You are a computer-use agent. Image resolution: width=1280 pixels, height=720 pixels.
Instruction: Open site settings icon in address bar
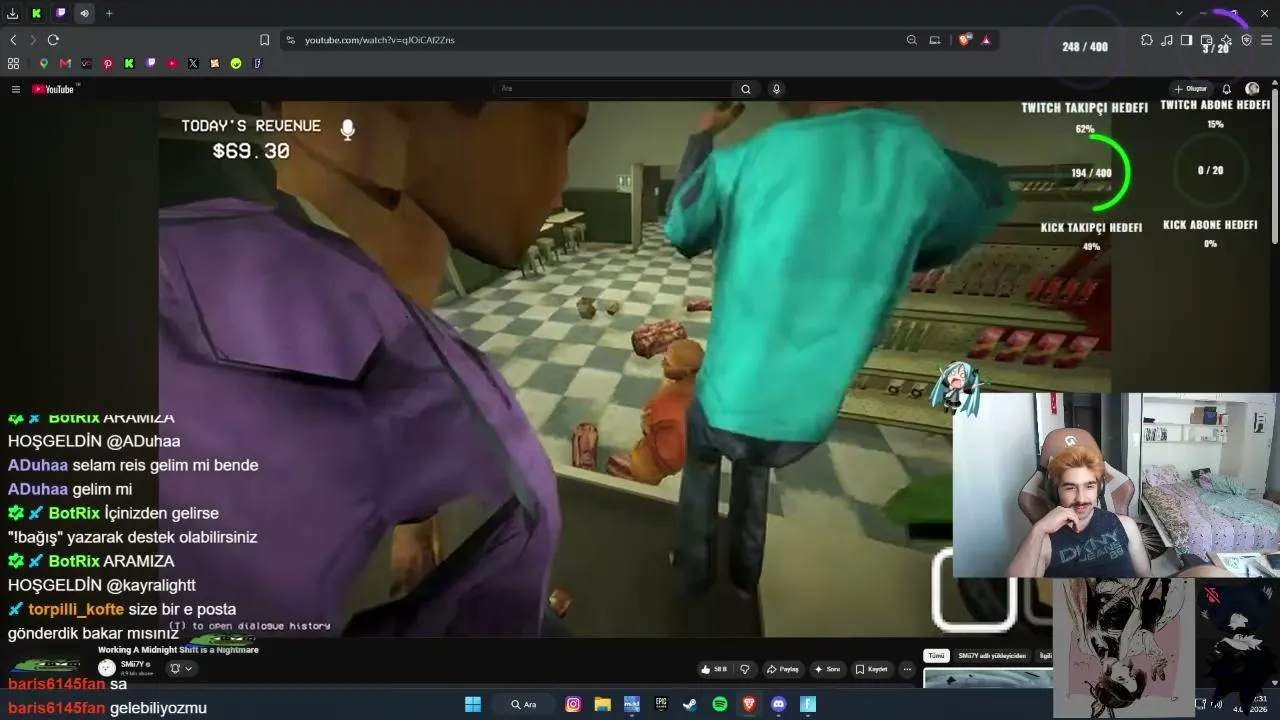[x=290, y=40]
